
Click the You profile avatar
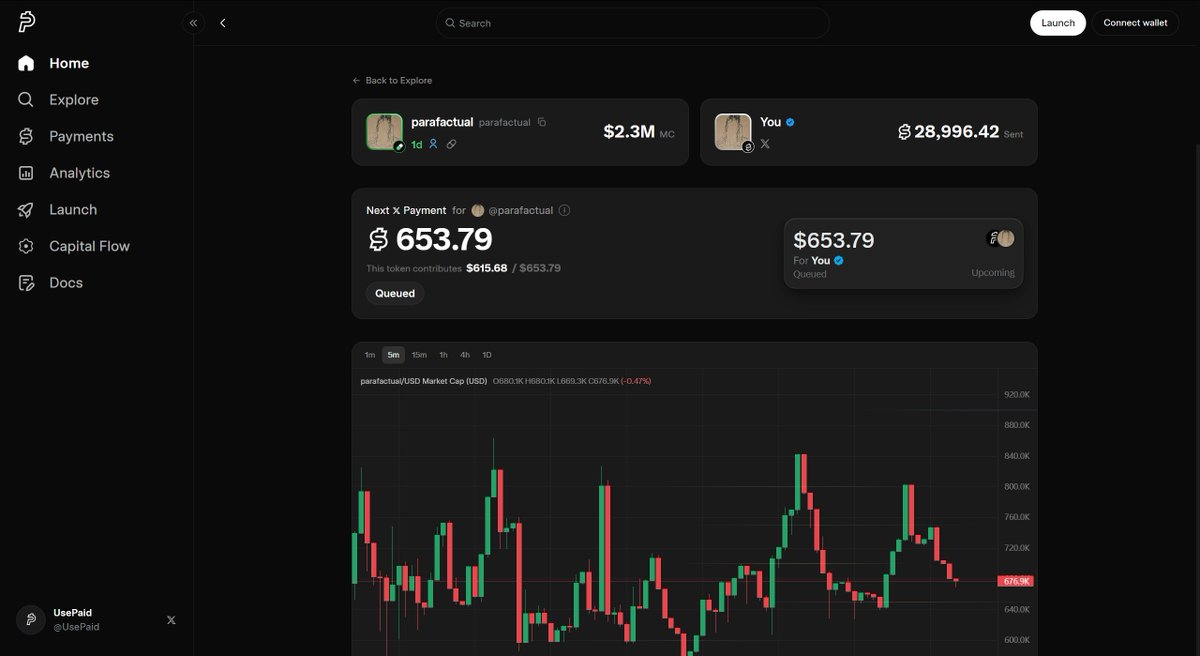(733, 132)
